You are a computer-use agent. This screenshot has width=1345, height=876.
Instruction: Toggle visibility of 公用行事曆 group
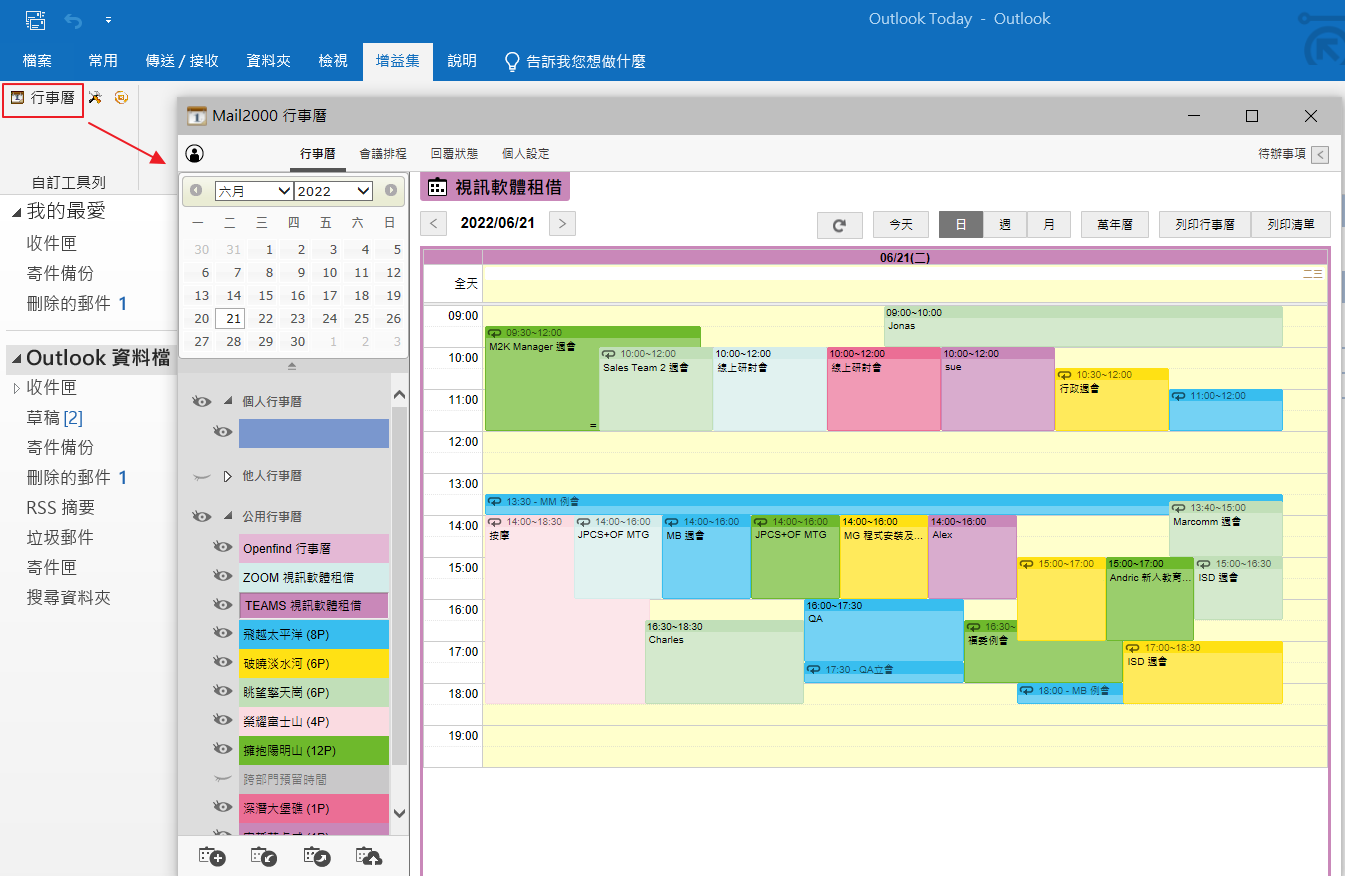202,517
